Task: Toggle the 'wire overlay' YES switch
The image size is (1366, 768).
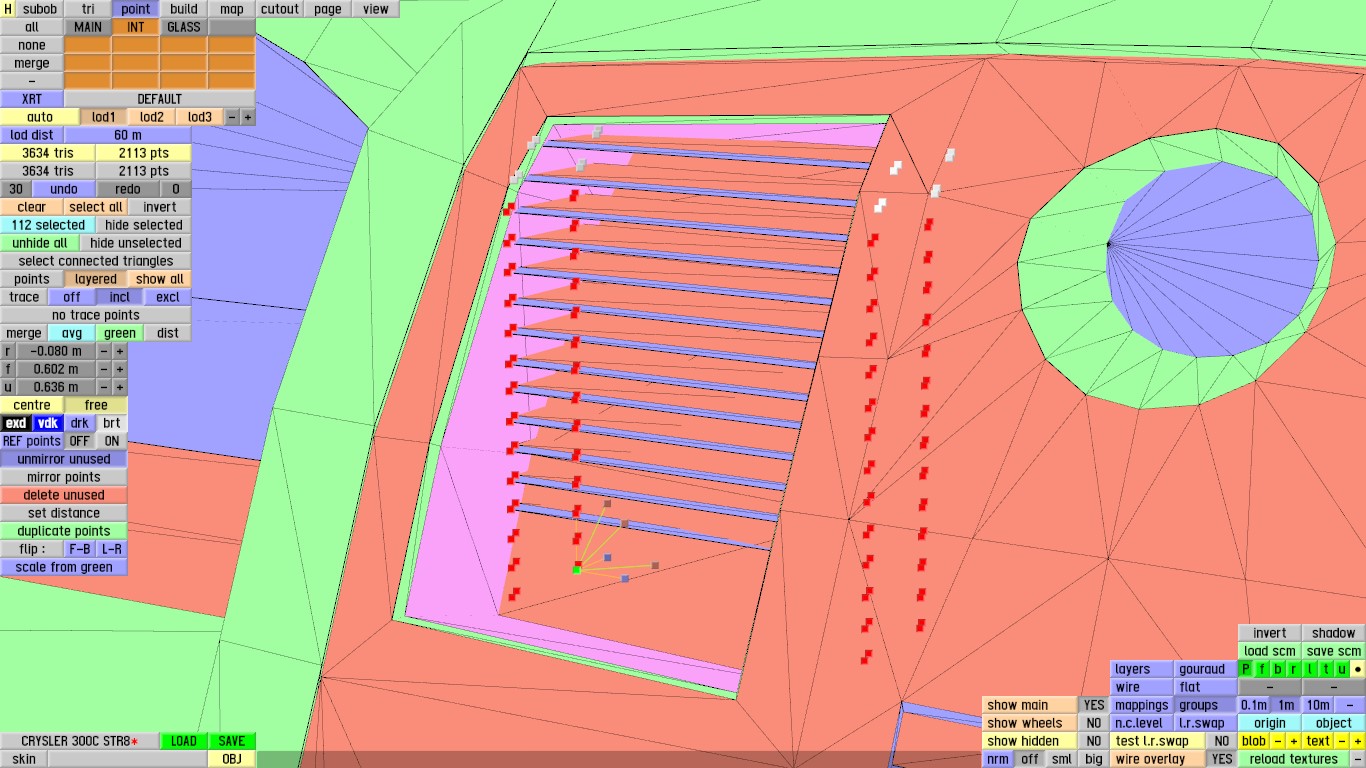Action: 1222,759
